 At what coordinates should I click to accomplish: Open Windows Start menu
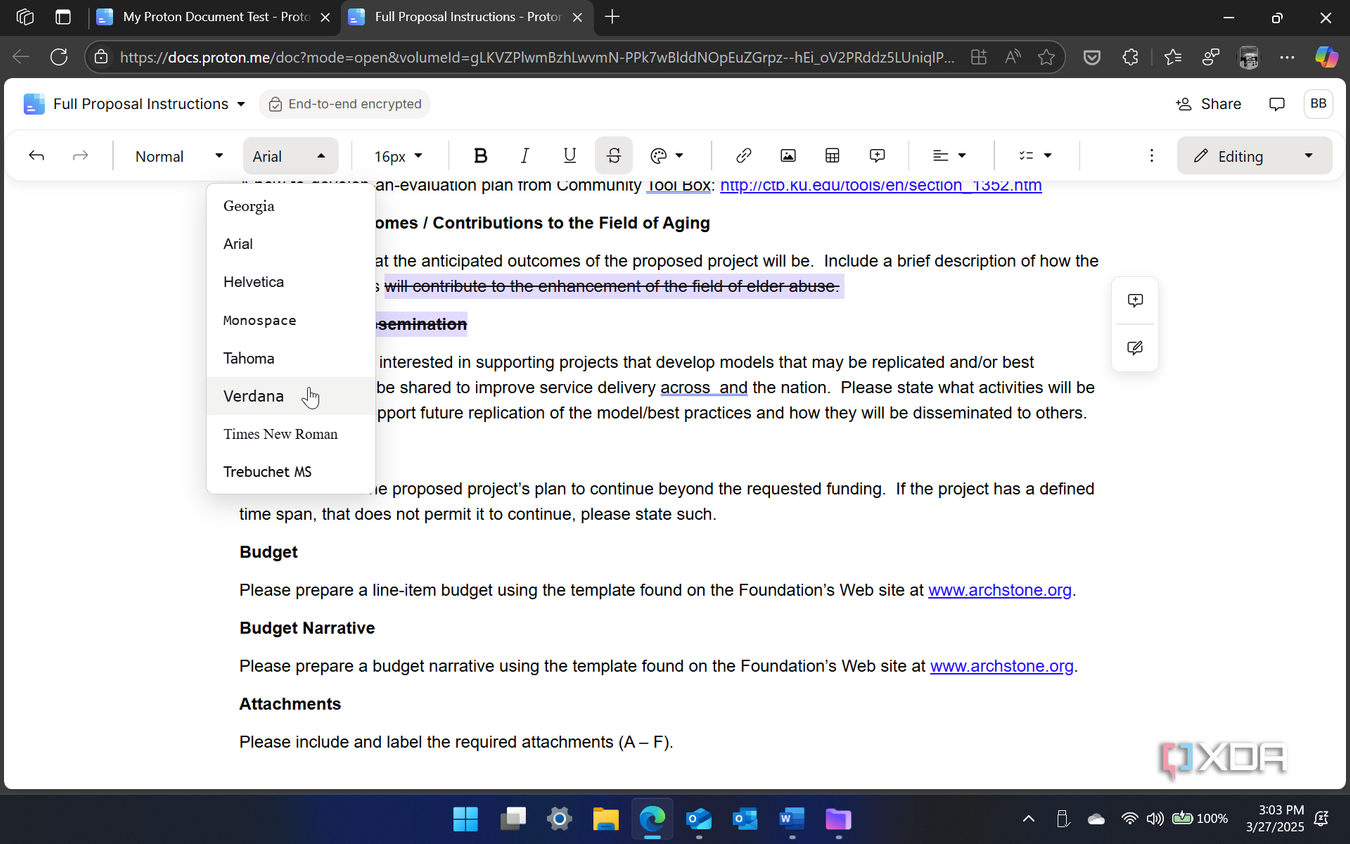click(x=465, y=819)
